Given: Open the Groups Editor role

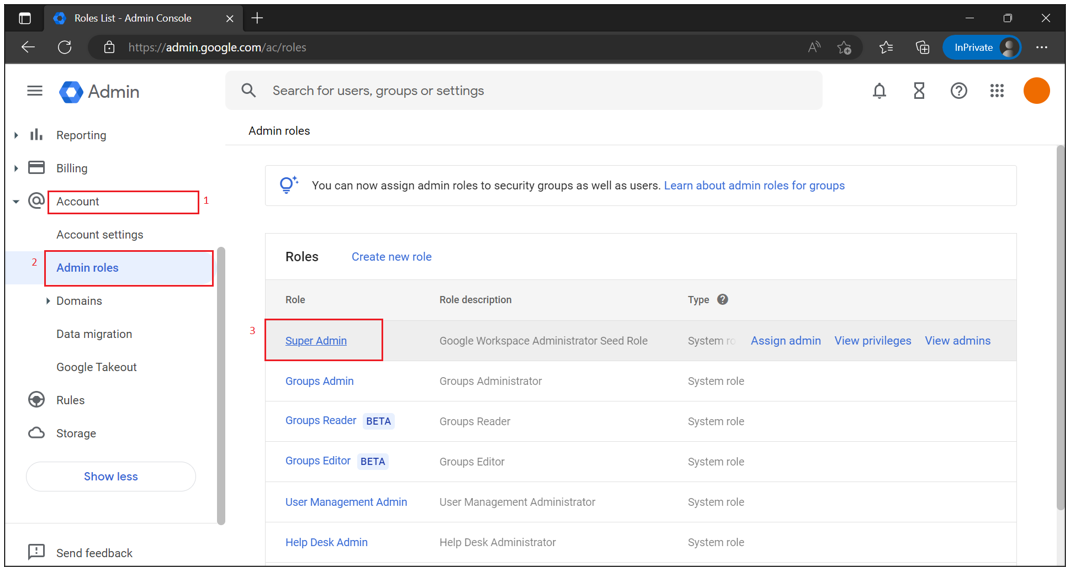Looking at the screenshot, I should (318, 461).
